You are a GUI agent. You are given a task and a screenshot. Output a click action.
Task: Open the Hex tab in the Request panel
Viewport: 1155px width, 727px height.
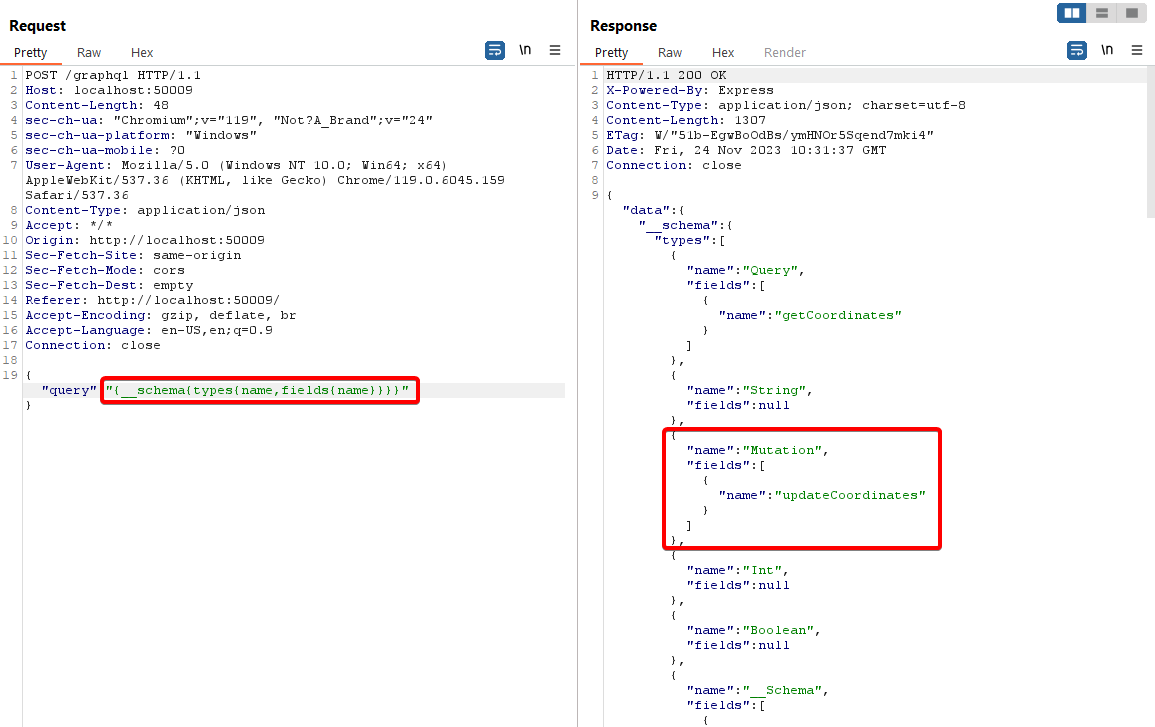pos(142,53)
